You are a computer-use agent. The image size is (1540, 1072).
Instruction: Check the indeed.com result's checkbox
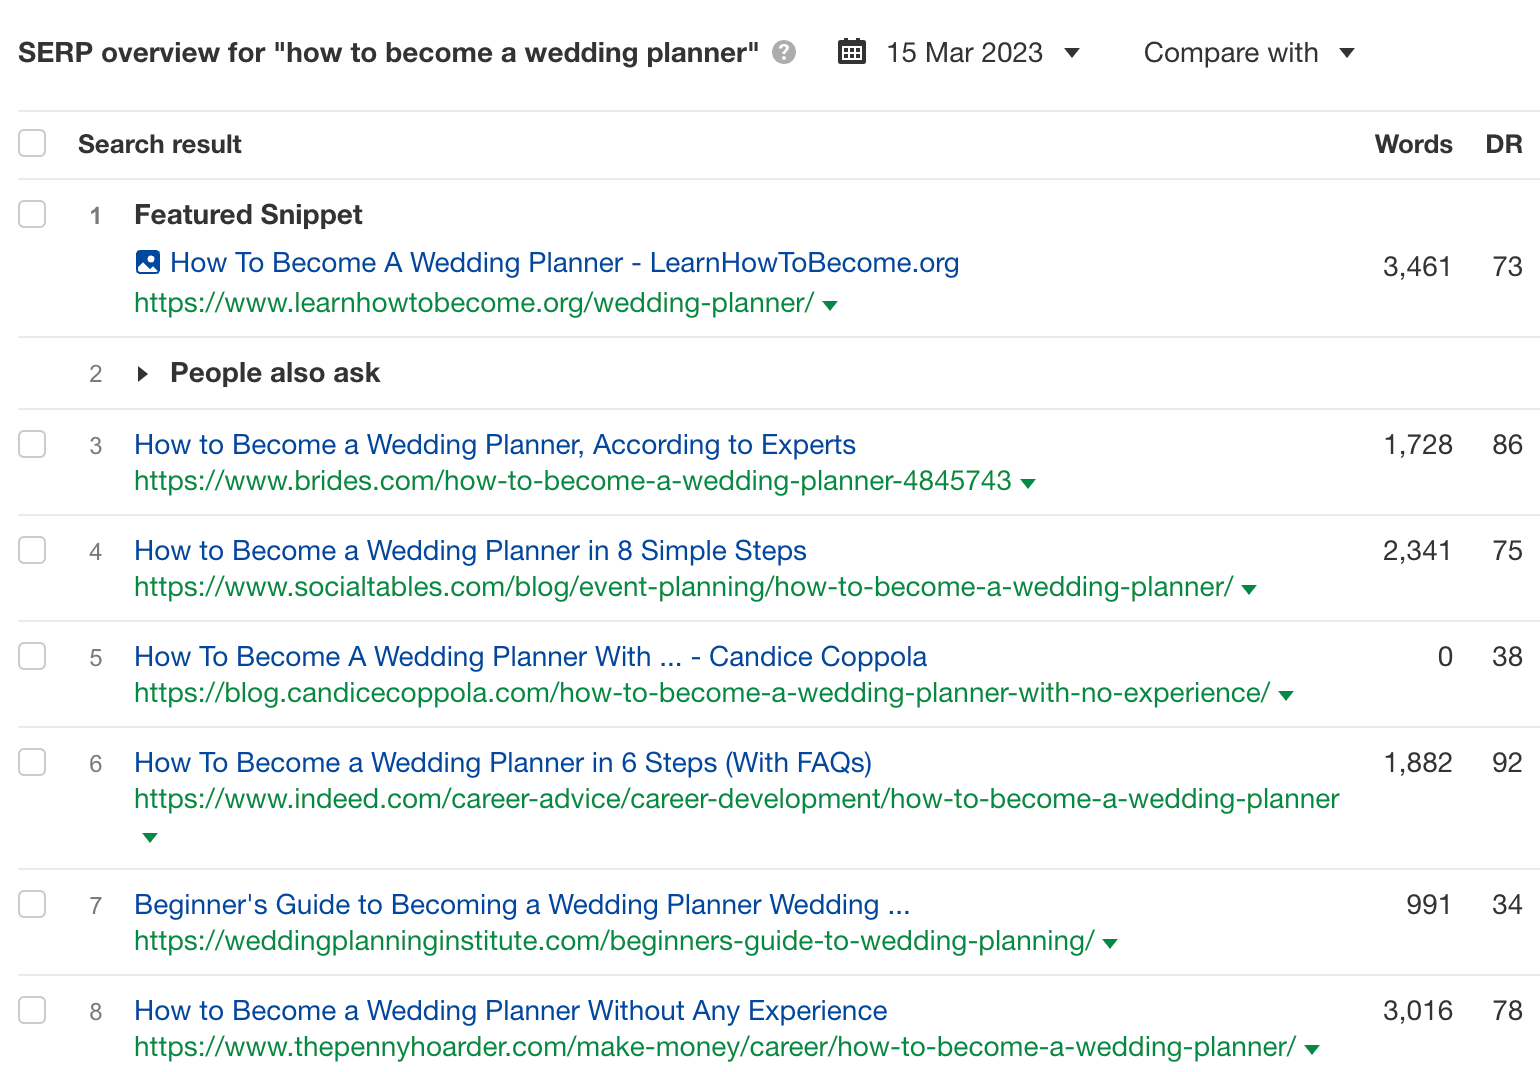coord(31,762)
